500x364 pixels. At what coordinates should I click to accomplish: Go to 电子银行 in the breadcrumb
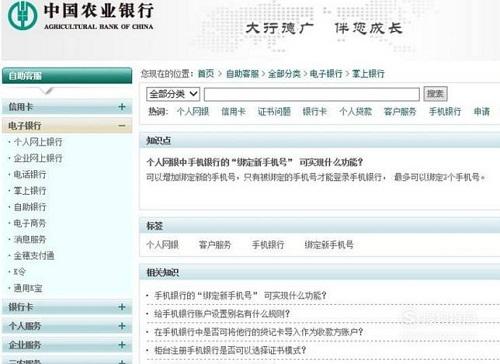pos(326,73)
